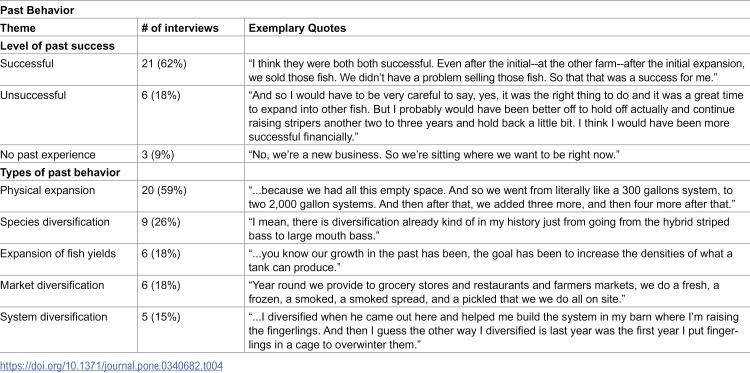Click the 'Unsuccessful' theme row label
750x373 pixels.
point(33,95)
